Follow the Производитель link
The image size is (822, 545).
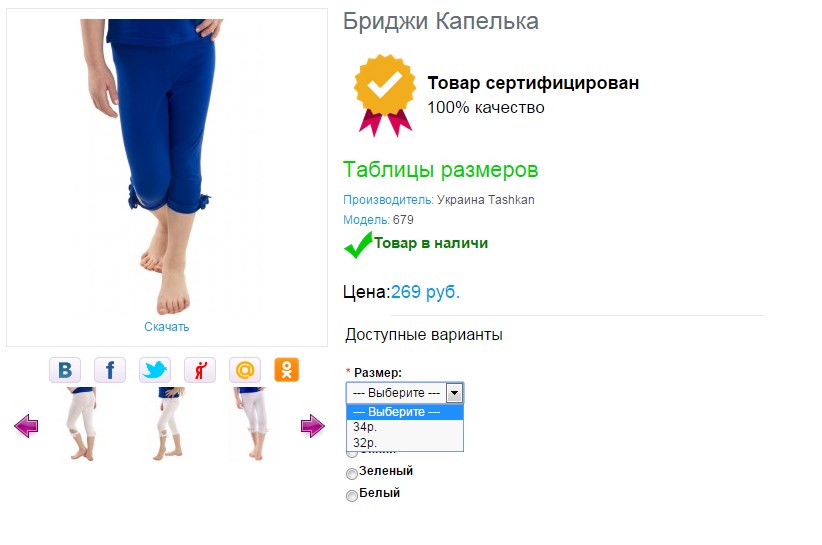[388, 200]
